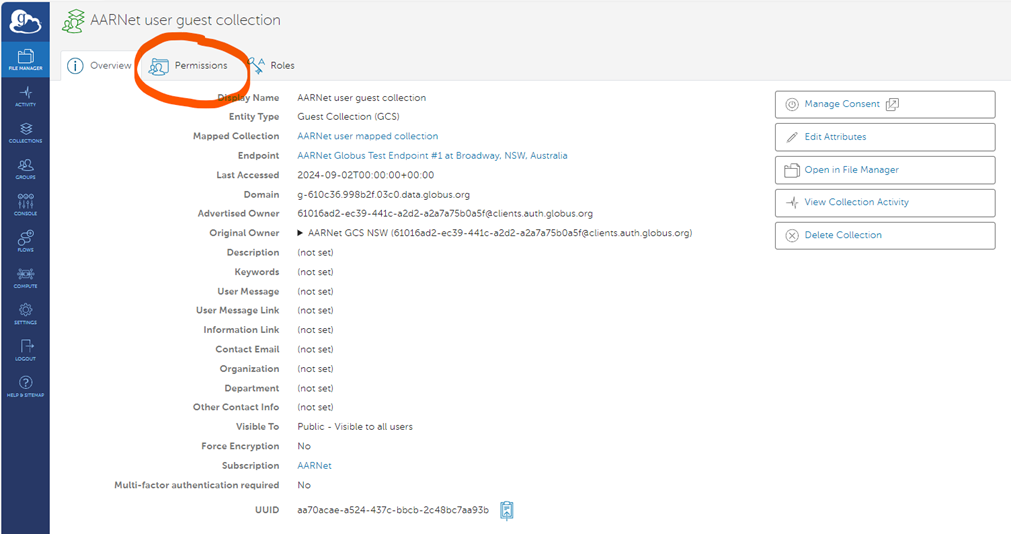Go to Collections in sidebar

point(26,132)
